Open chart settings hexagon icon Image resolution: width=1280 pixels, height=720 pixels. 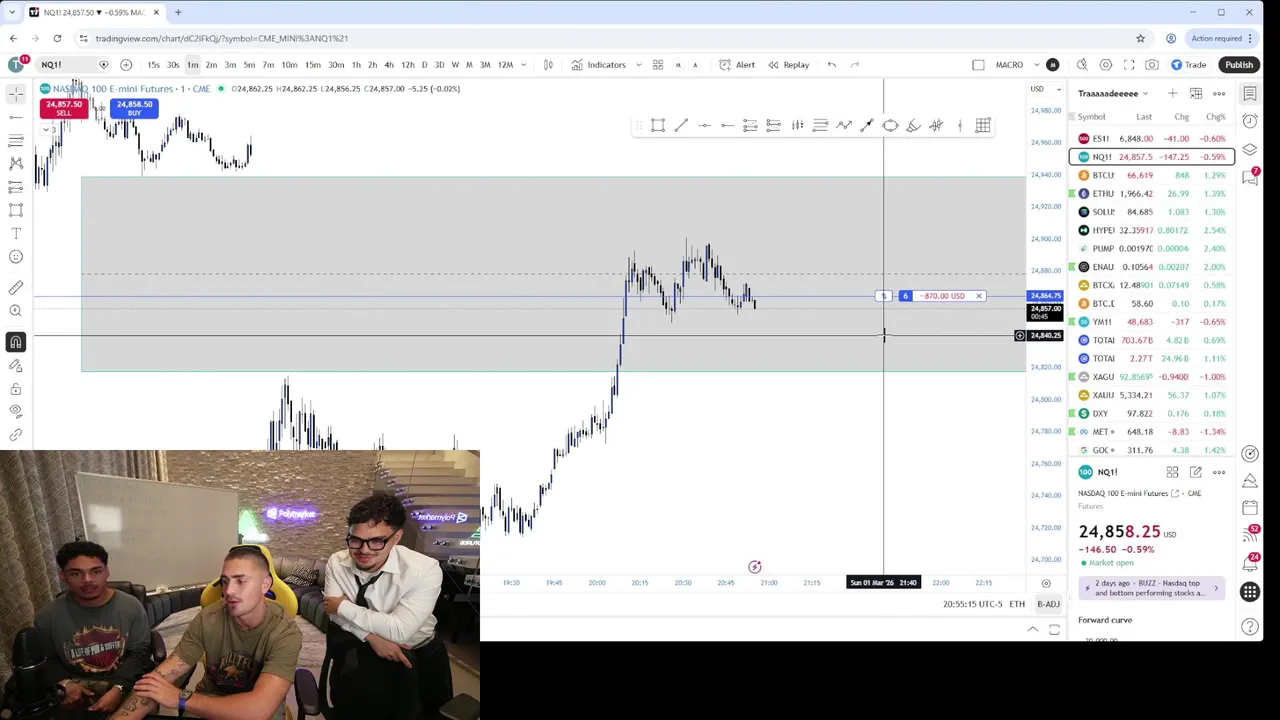click(x=1106, y=65)
